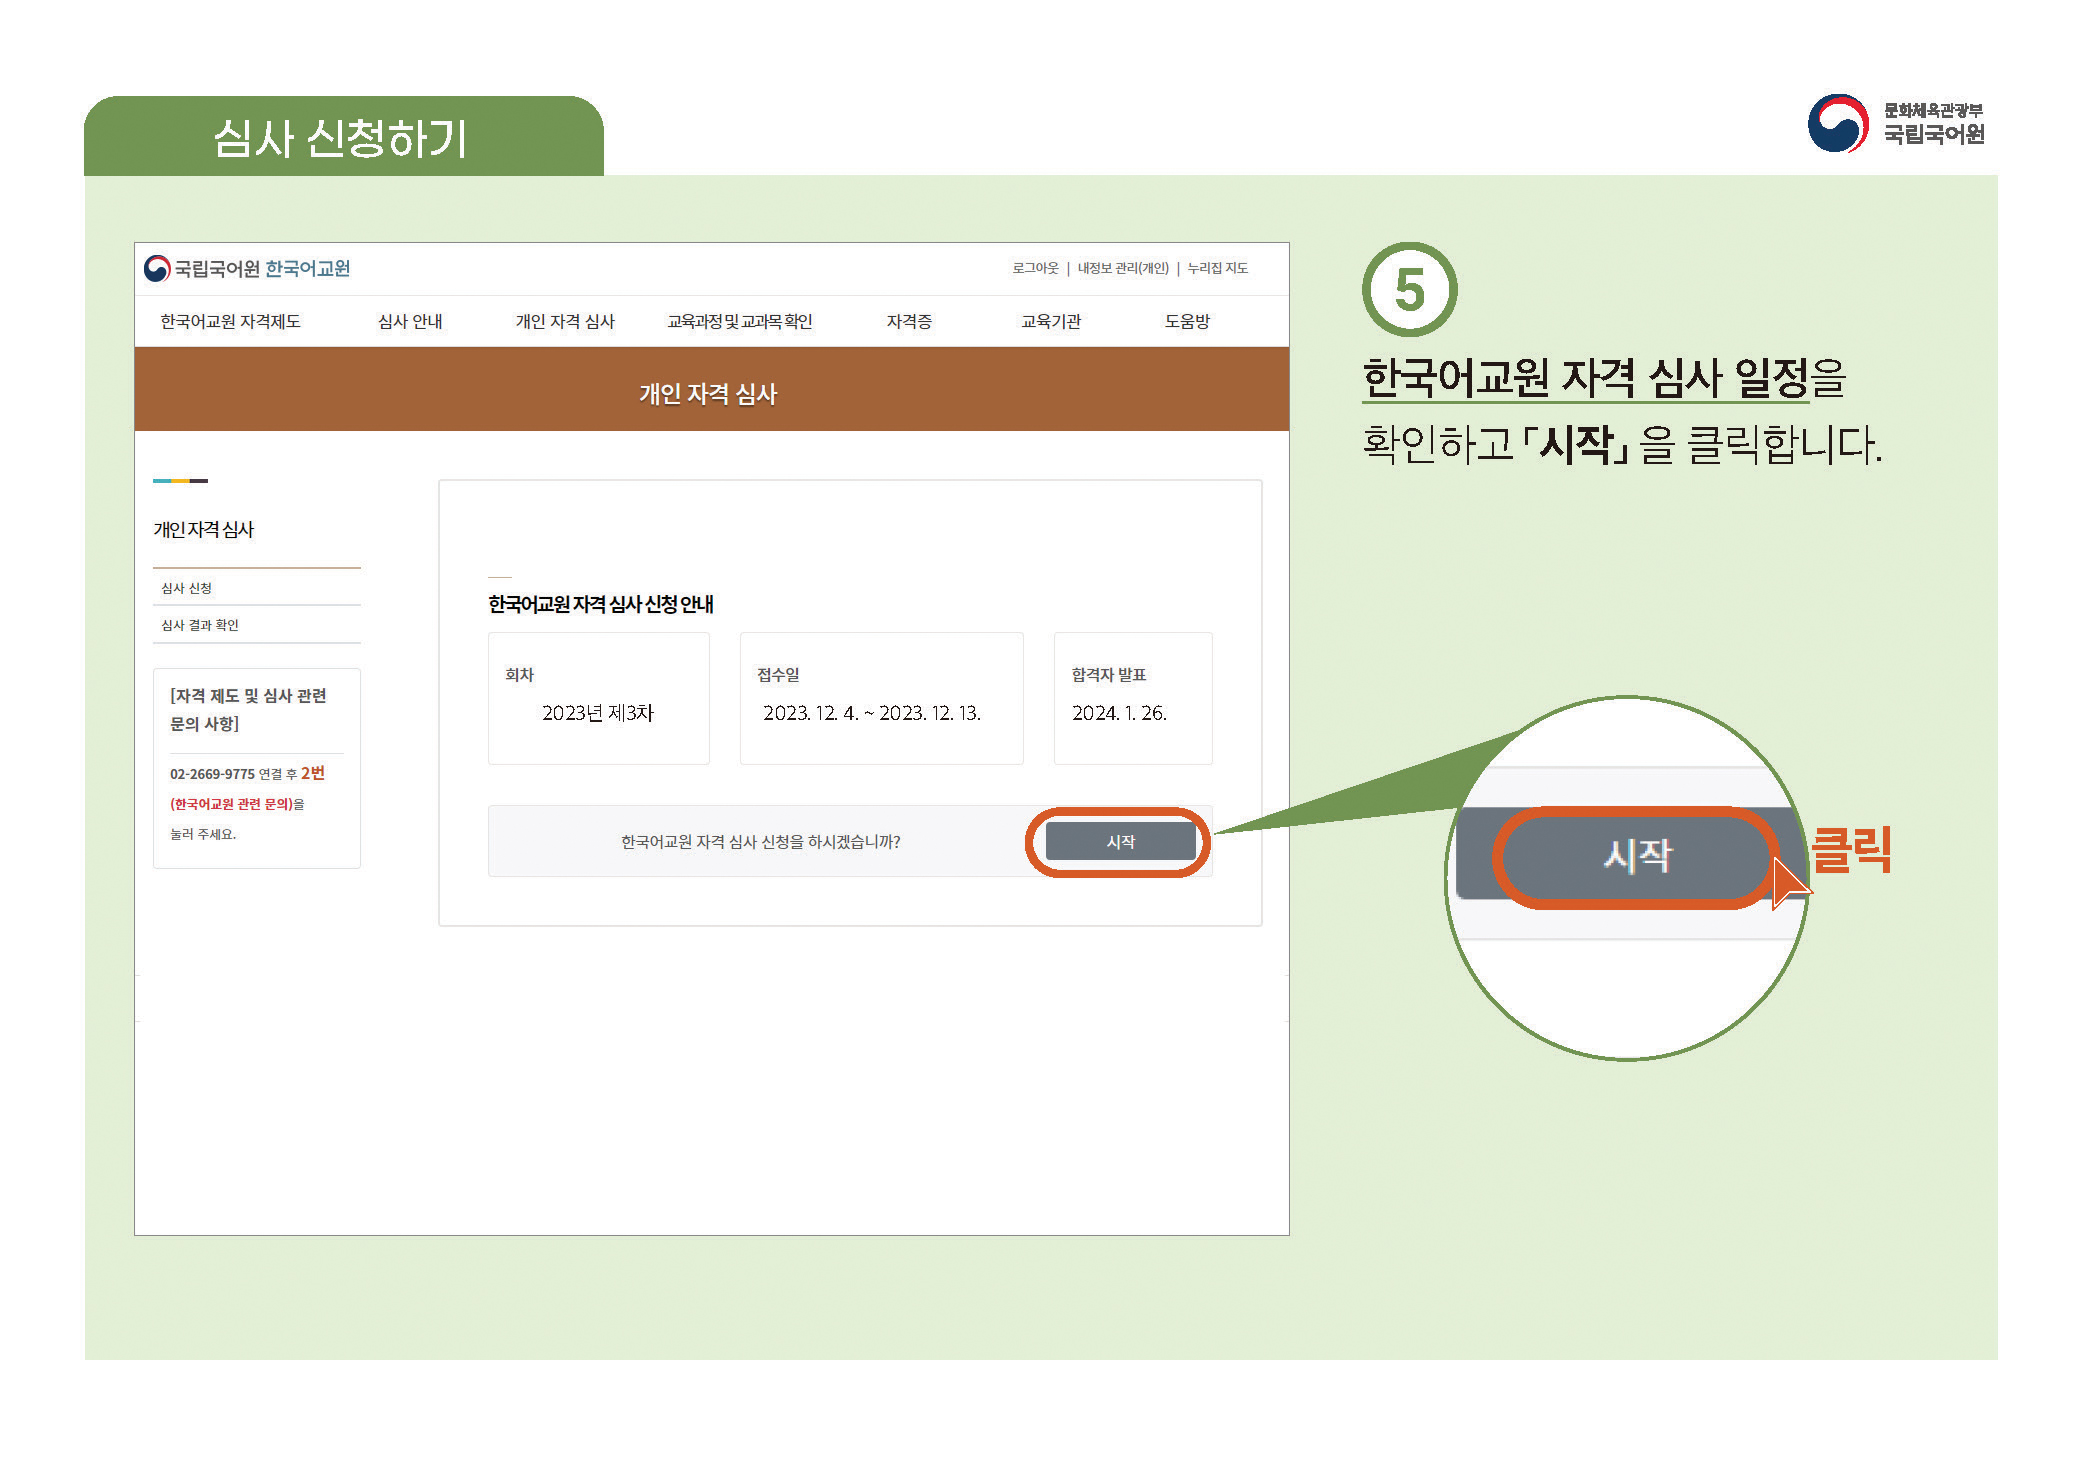Open the 한국어교원 자격제도 menu
2082x1472 pixels.
tap(232, 321)
